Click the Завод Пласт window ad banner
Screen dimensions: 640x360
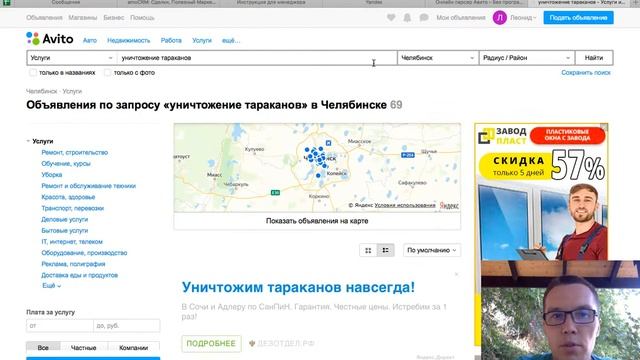pos(541,192)
